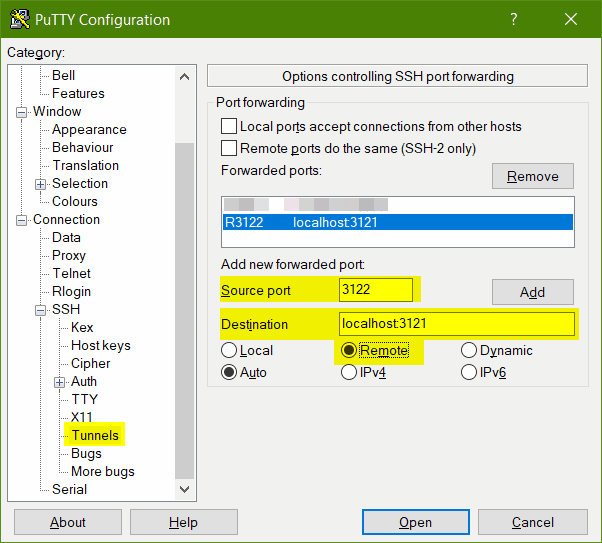Select the Local radio button
The image size is (602, 543).
229,351
